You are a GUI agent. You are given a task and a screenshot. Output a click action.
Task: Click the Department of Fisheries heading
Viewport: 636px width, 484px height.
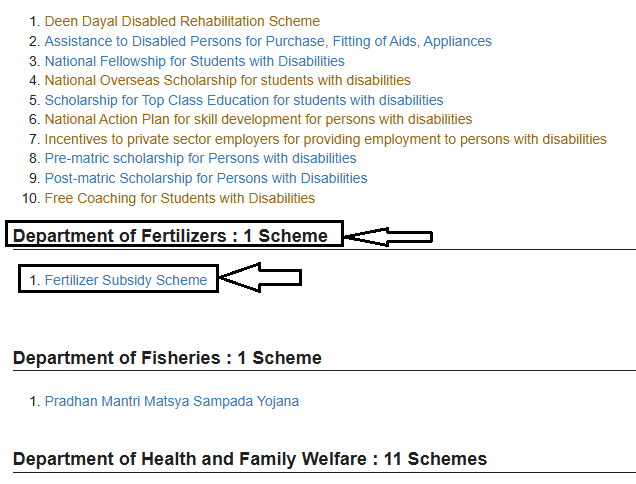167,358
